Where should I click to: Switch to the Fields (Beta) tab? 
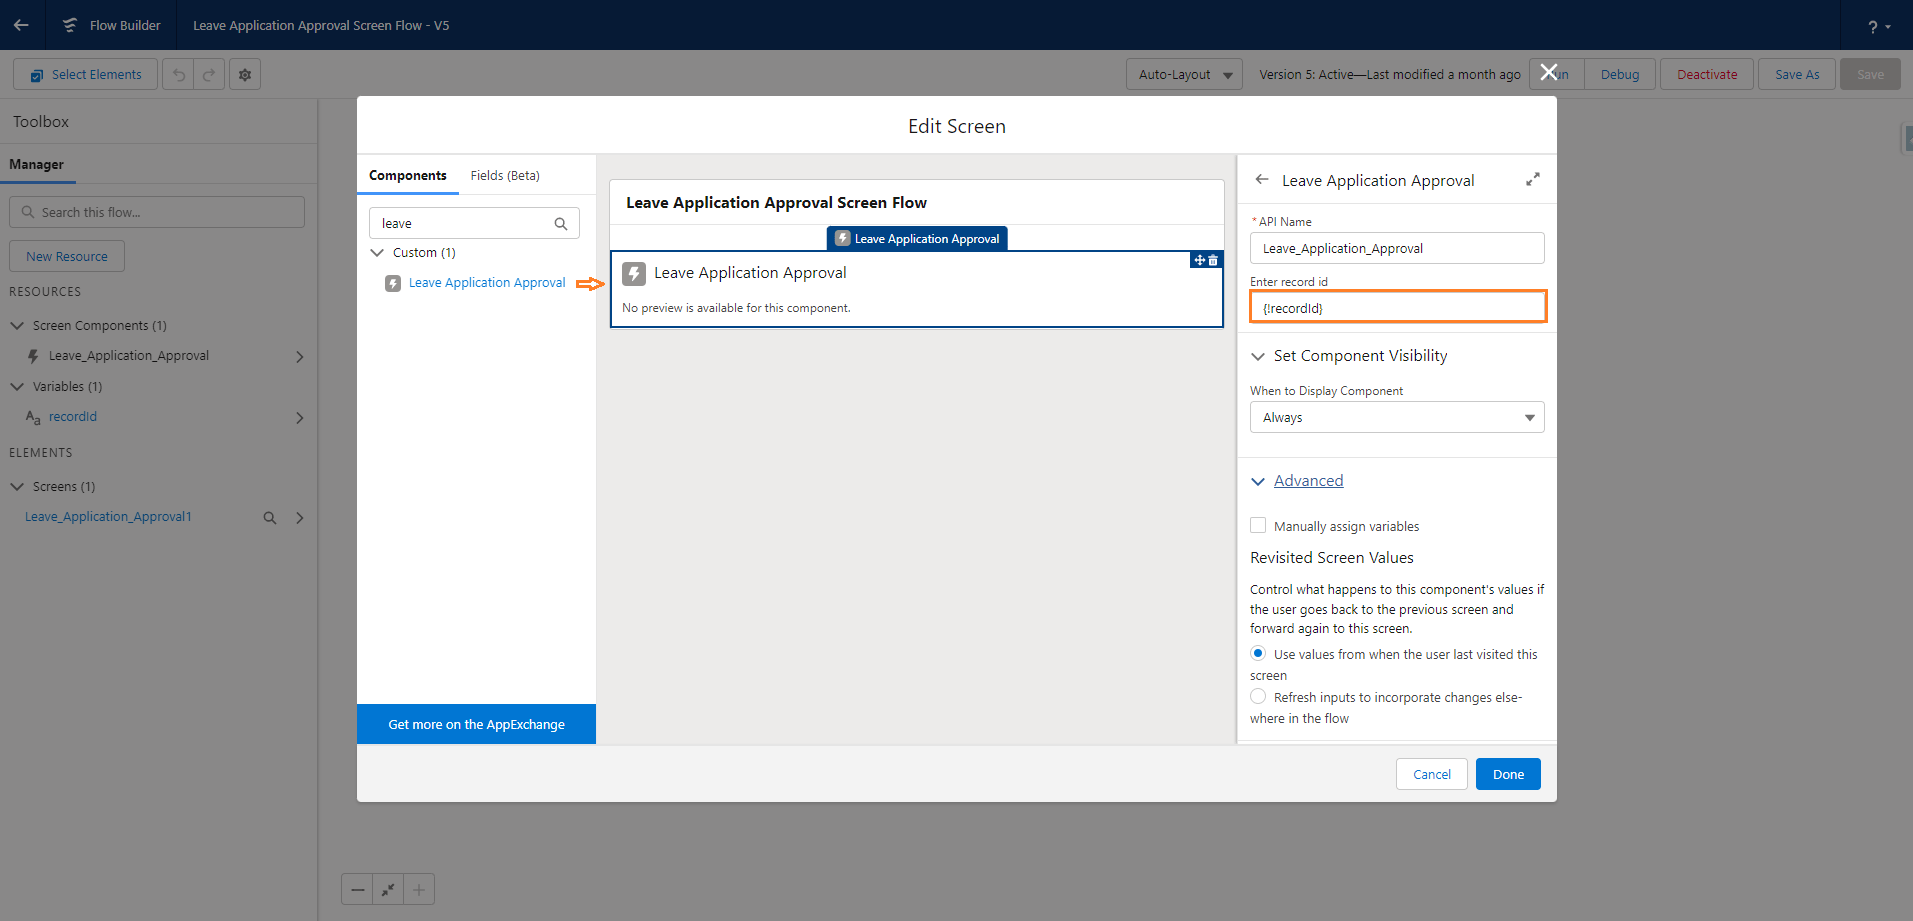pos(505,175)
